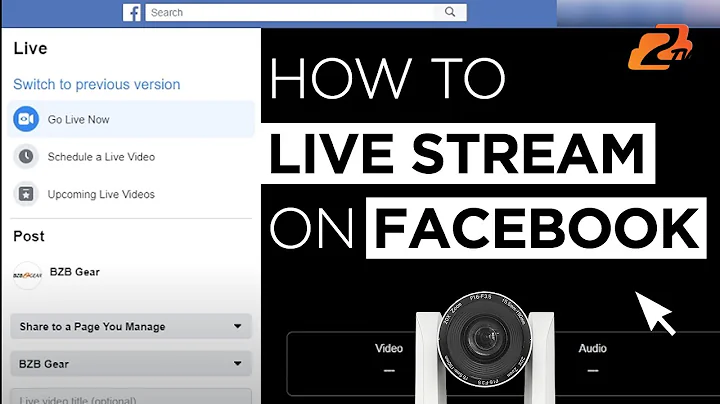Click the Live video title field

click(131, 397)
